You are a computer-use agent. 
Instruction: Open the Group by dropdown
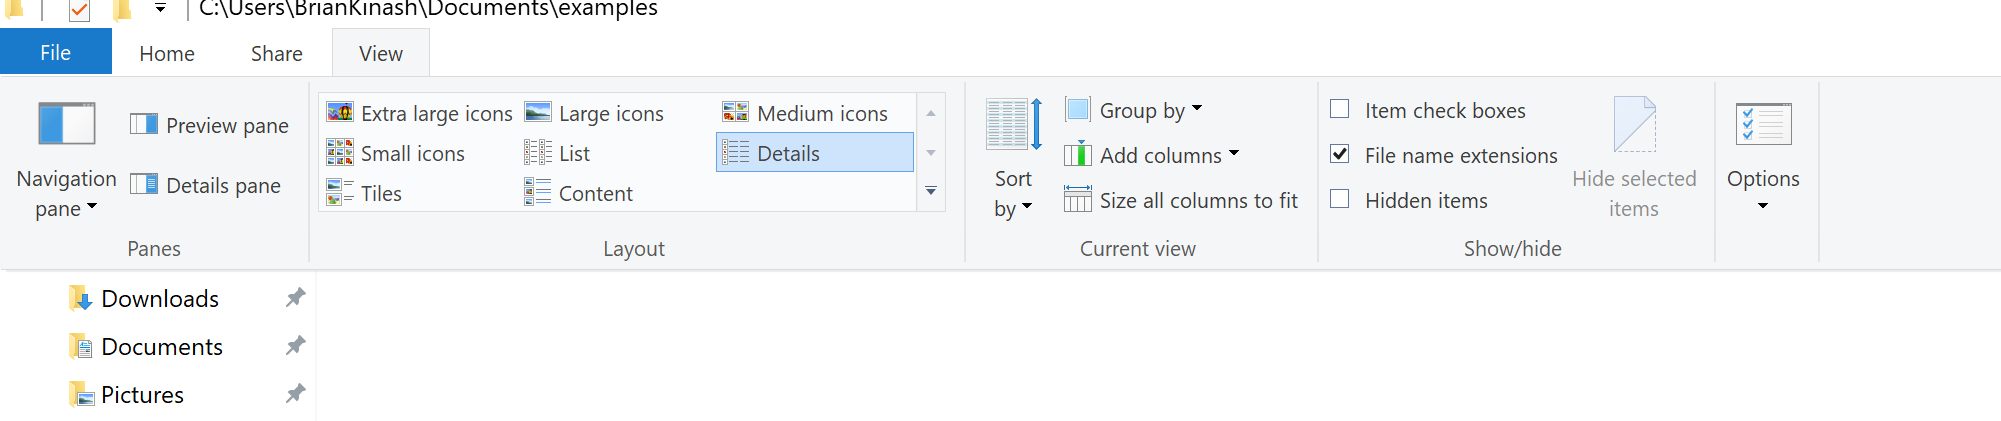click(1134, 110)
